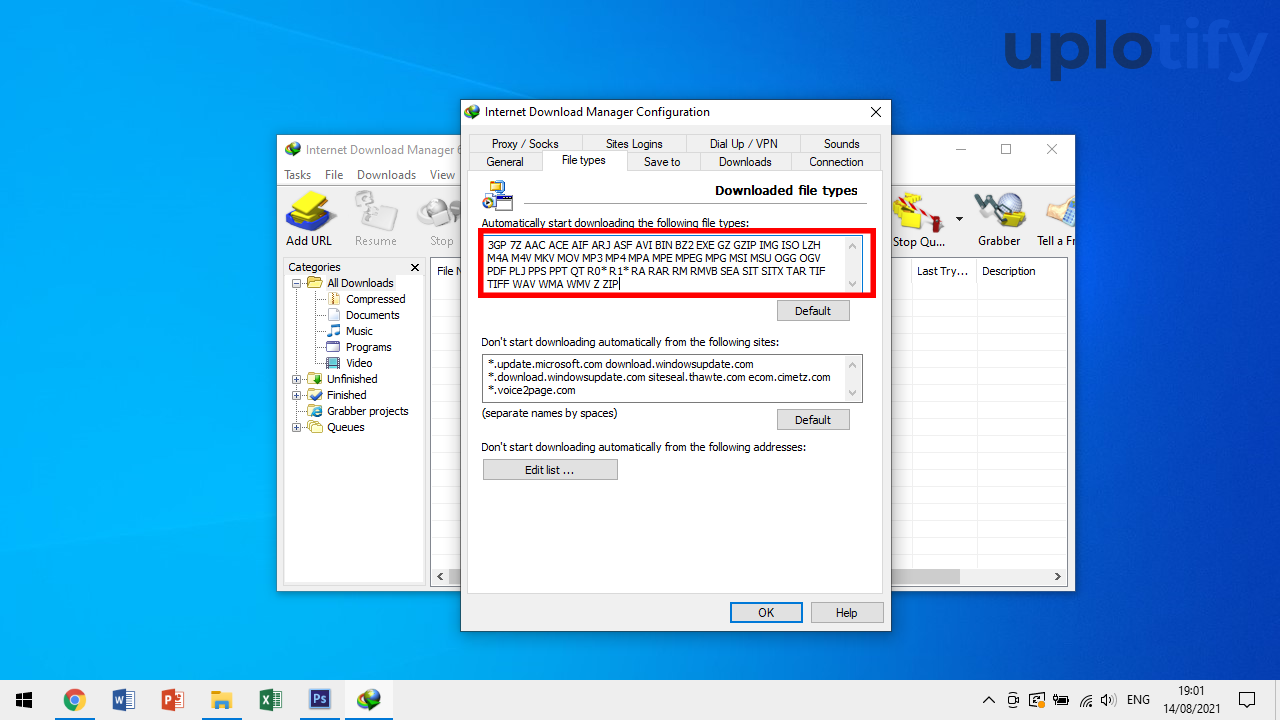Click the ENG language indicator
The image size is (1280, 720).
1138,700
